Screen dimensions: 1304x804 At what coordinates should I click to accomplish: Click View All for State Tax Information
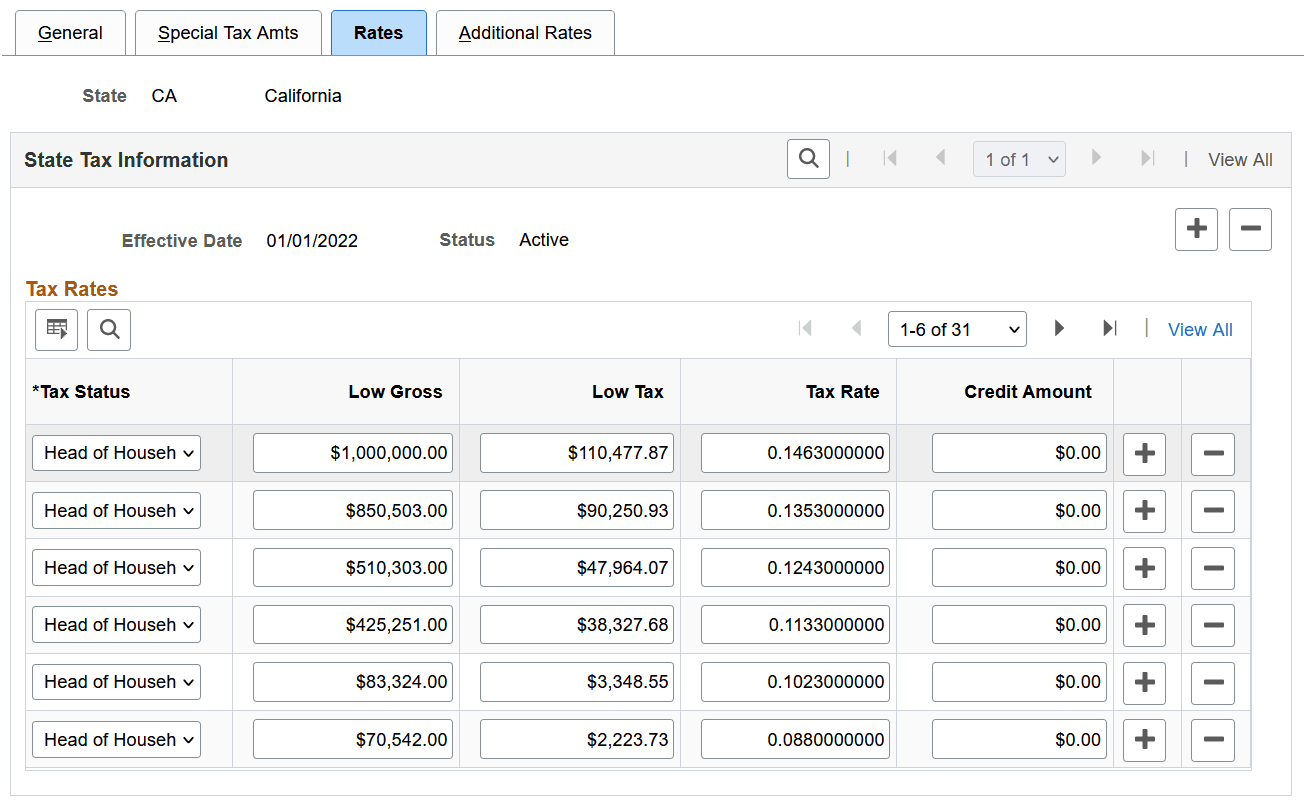pyautogui.click(x=1240, y=159)
